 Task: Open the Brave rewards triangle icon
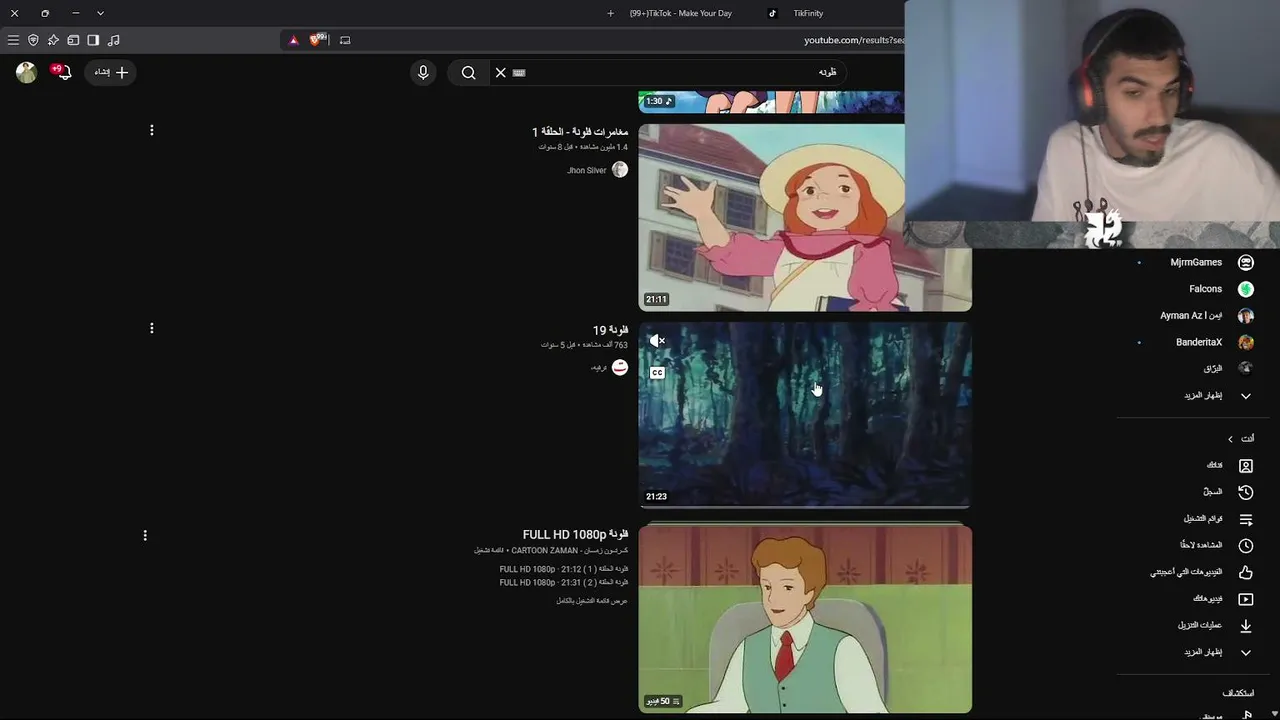click(293, 40)
